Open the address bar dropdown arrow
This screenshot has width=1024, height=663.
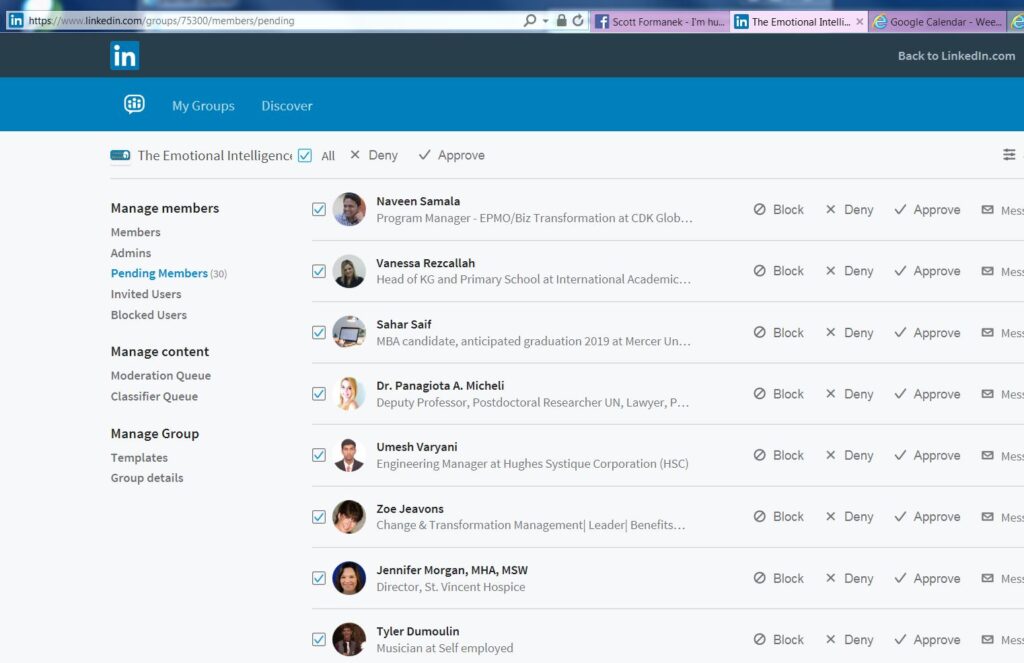click(x=545, y=21)
